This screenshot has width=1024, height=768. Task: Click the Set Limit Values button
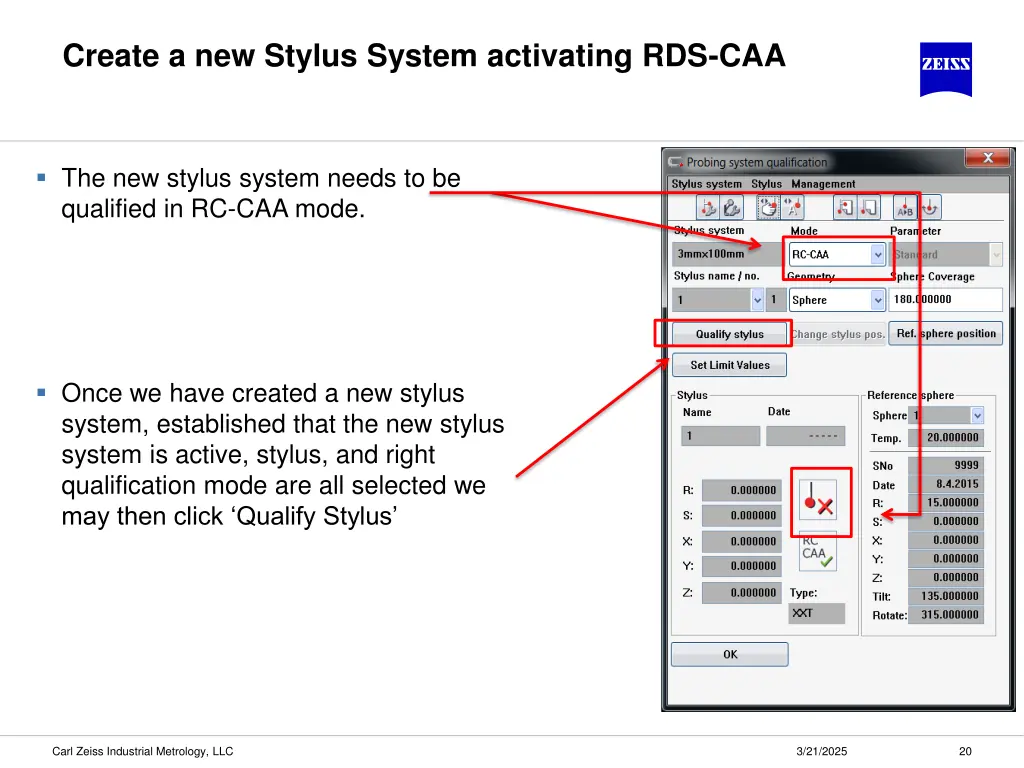[x=730, y=365]
